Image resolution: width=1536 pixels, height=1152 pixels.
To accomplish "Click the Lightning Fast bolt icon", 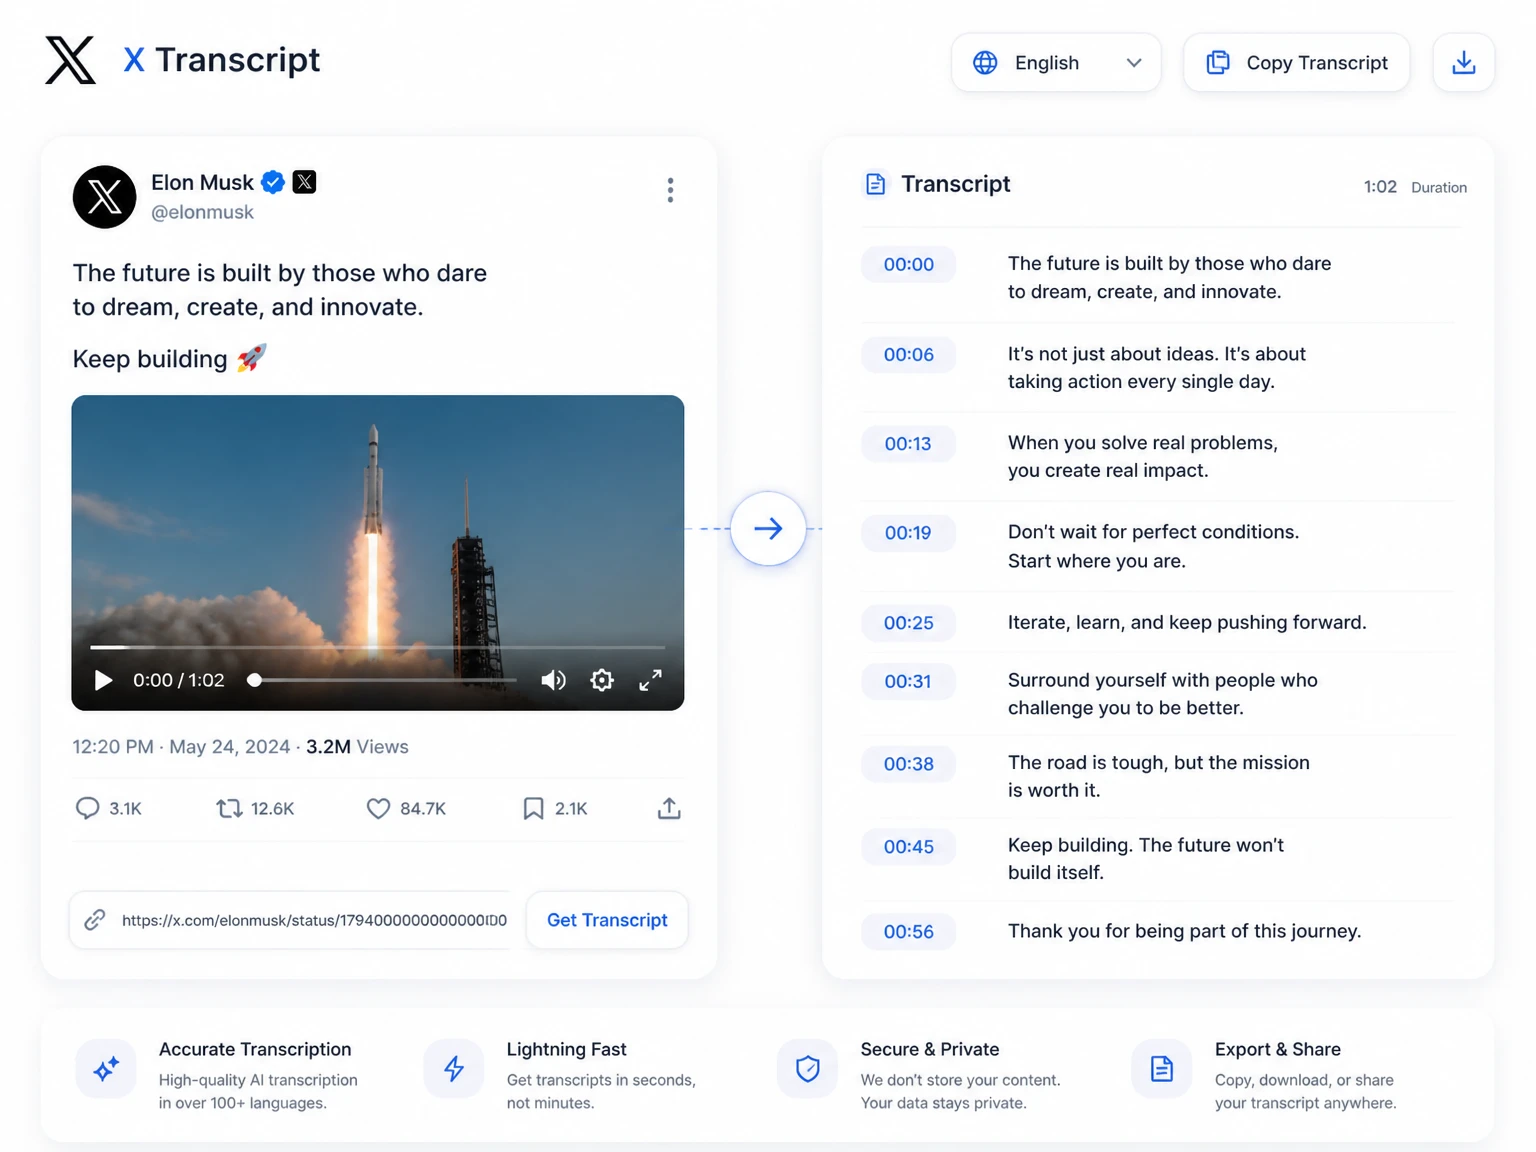I will 454,1069.
